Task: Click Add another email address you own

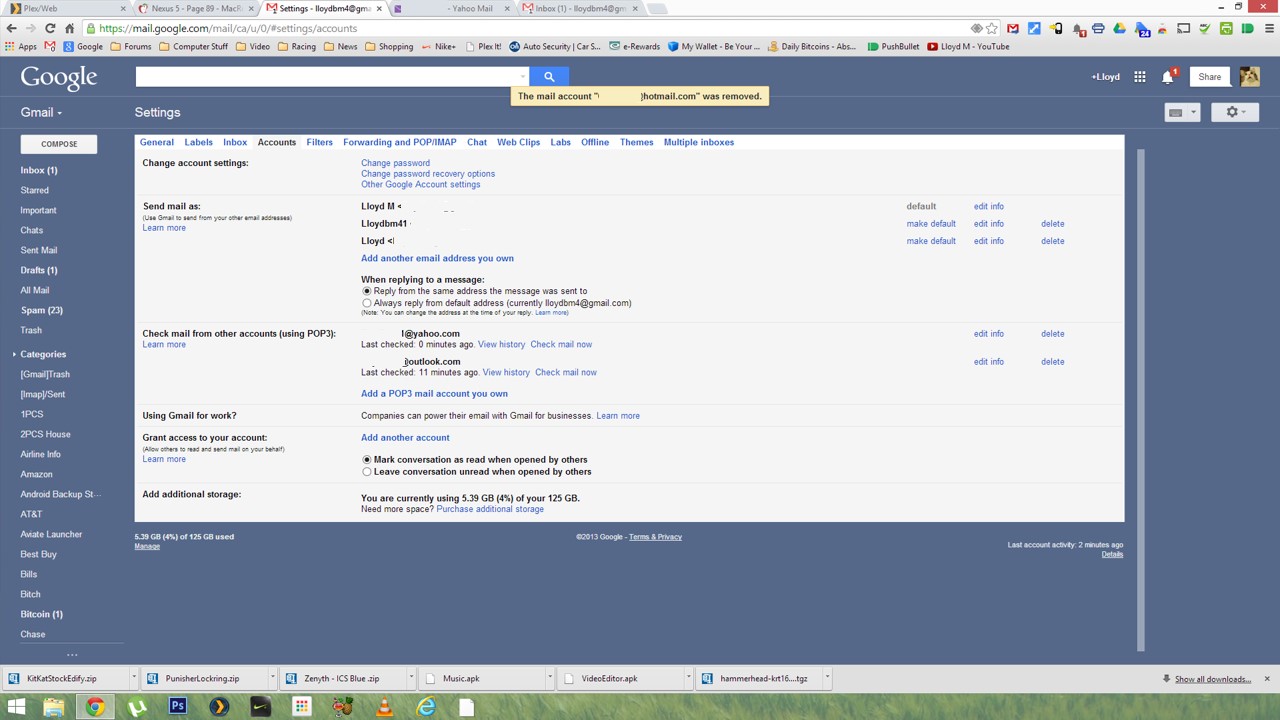Action: (437, 258)
